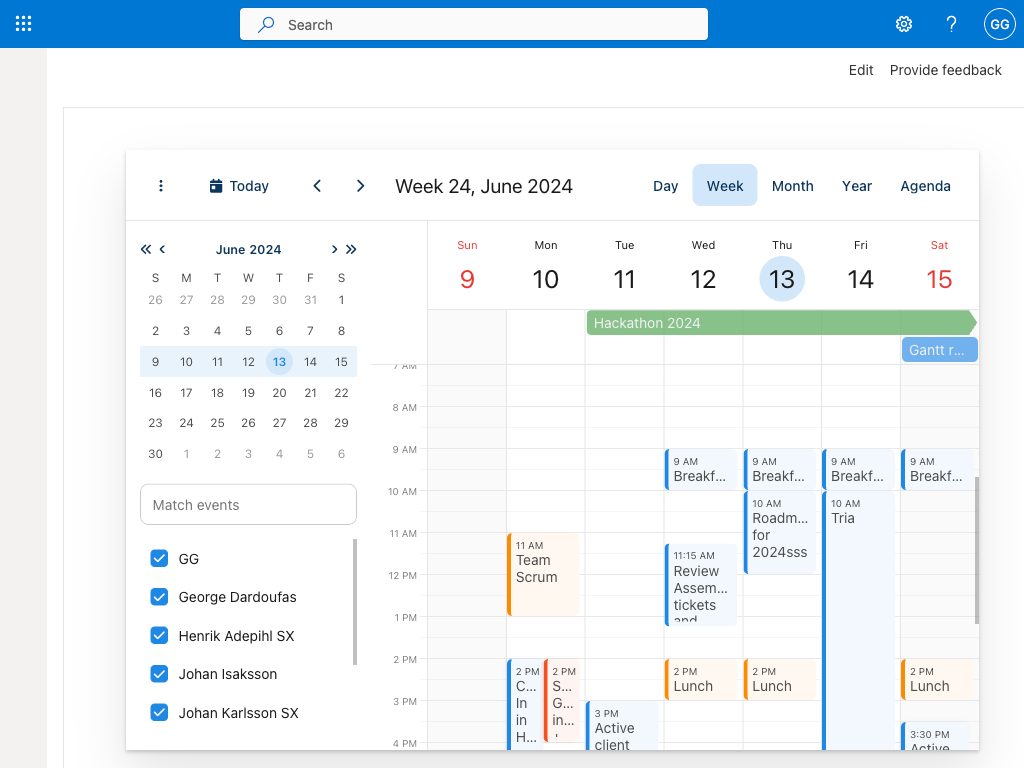The image size is (1024, 768).
Task: Open Settings via the gear icon
Action: pyautogui.click(x=903, y=23)
